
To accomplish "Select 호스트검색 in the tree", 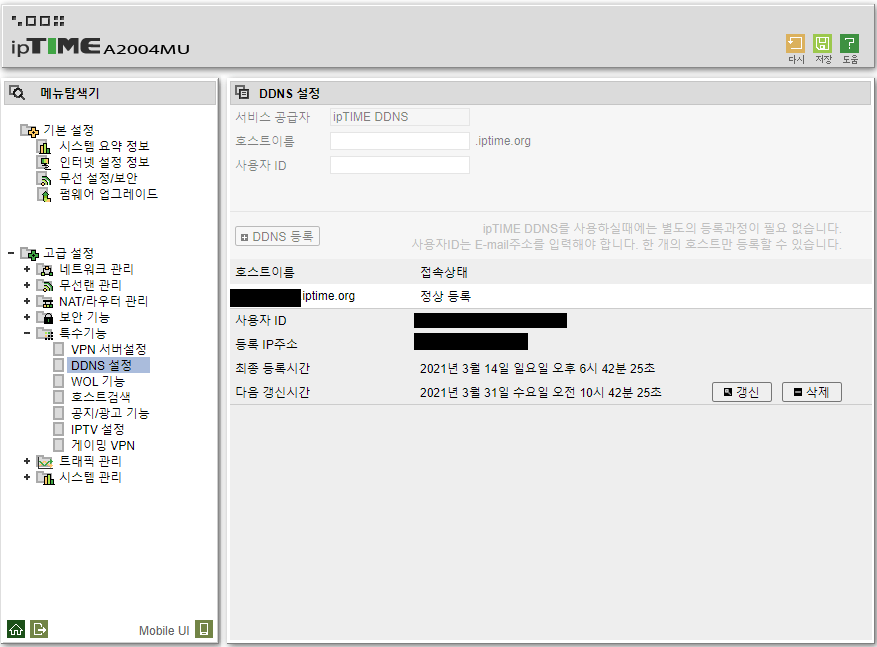I will 101,397.
